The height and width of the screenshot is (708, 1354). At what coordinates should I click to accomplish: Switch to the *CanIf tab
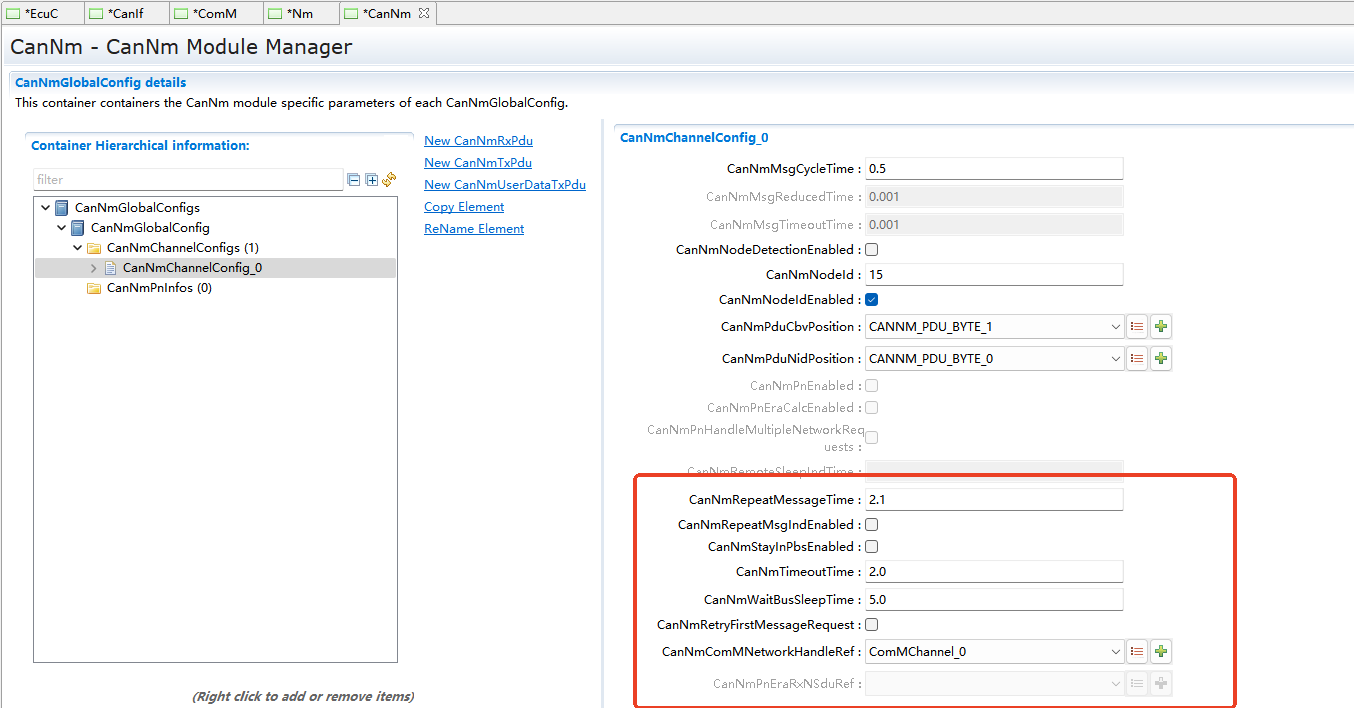click(125, 13)
